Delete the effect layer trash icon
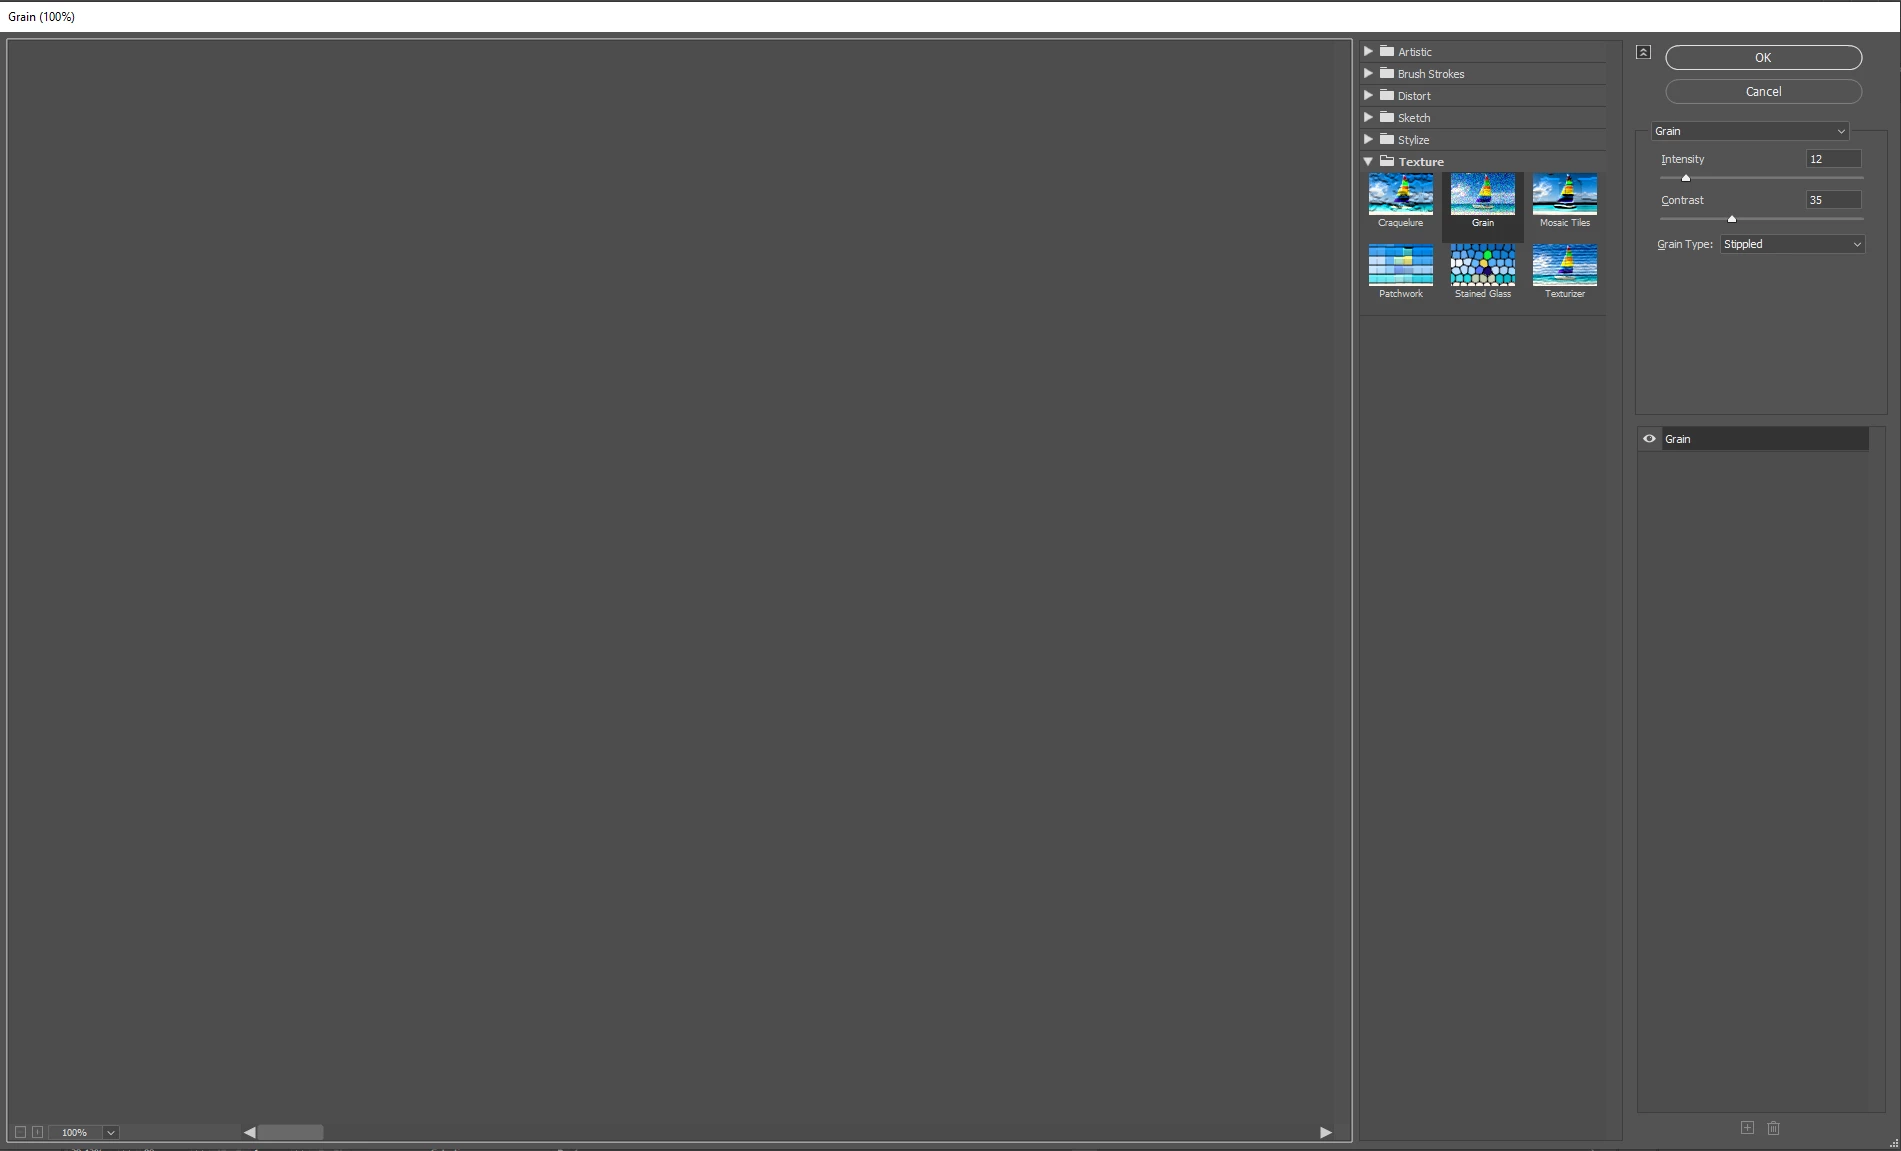The height and width of the screenshot is (1151, 1901). coord(1773,1128)
